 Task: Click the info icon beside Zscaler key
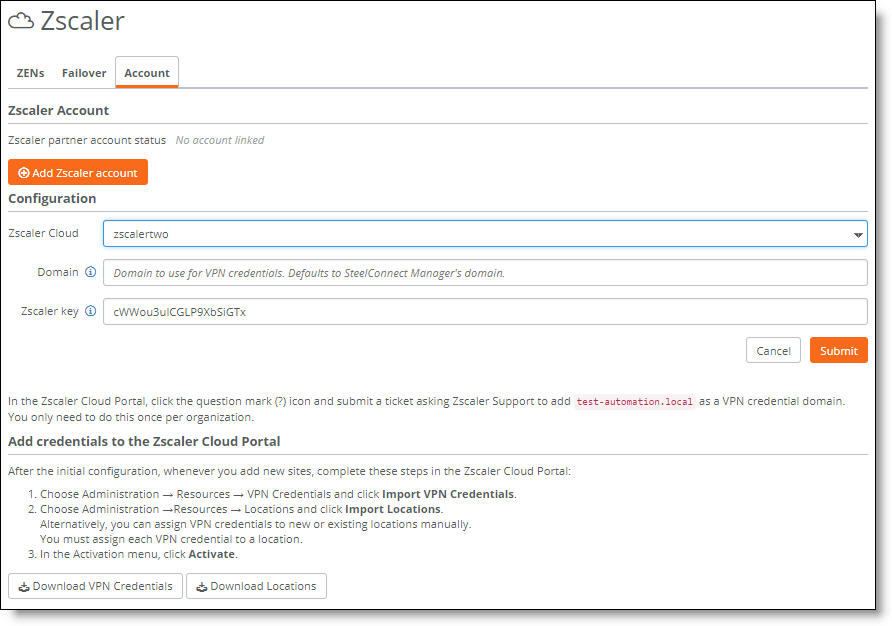[x=90, y=311]
